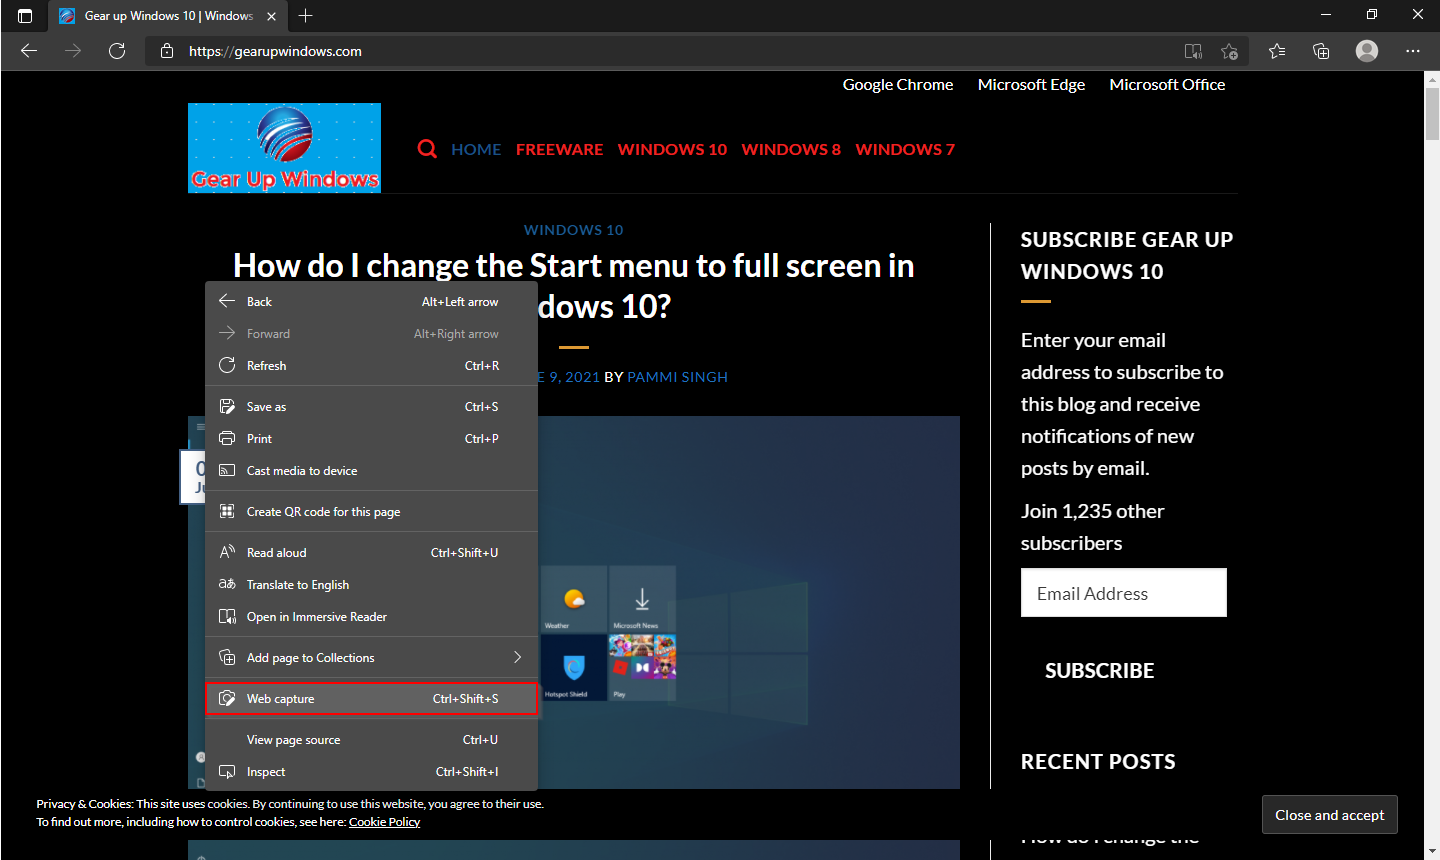The height and width of the screenshot is (860, 1440).
Task: Click the Inspect icon in context menu
Action: point(227,772)
